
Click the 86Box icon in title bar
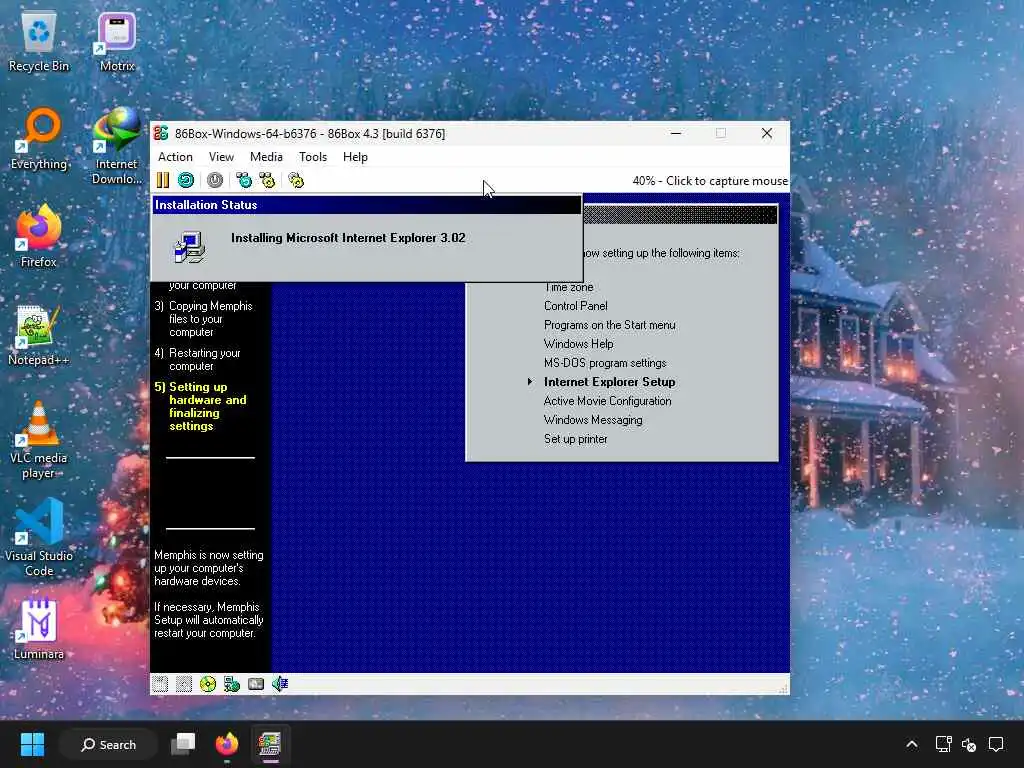(x=161, y=133)
